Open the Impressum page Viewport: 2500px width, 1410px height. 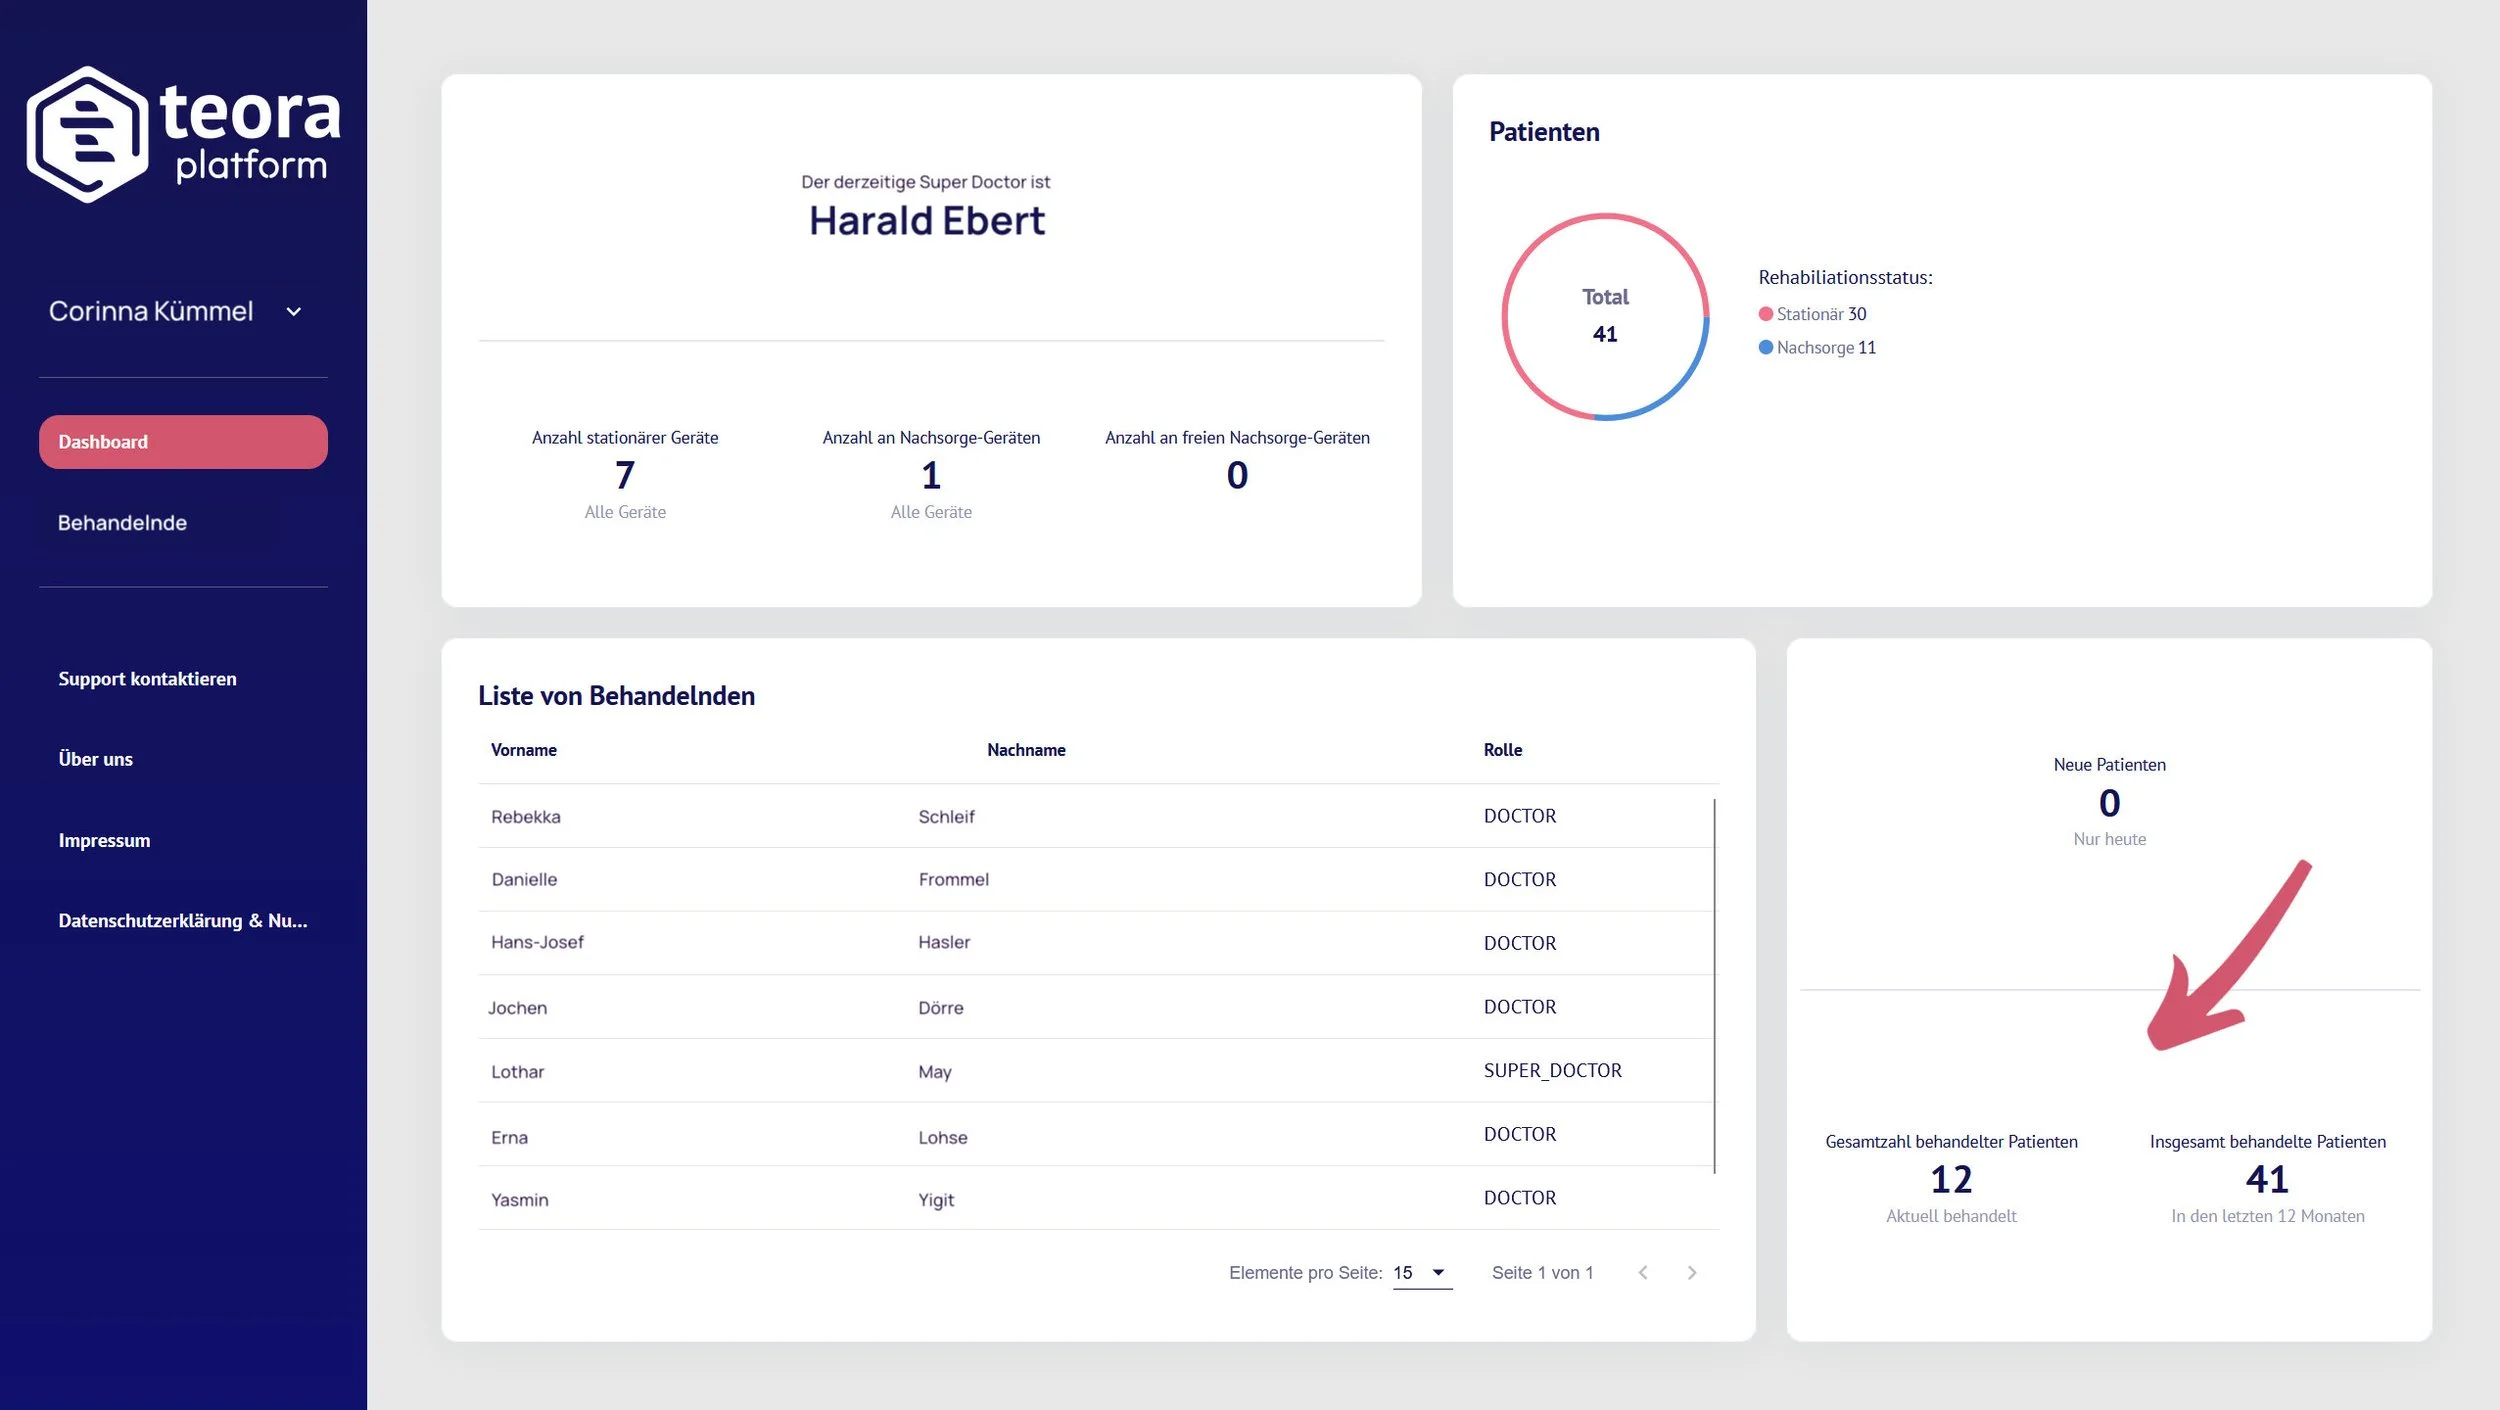(104, 840)
